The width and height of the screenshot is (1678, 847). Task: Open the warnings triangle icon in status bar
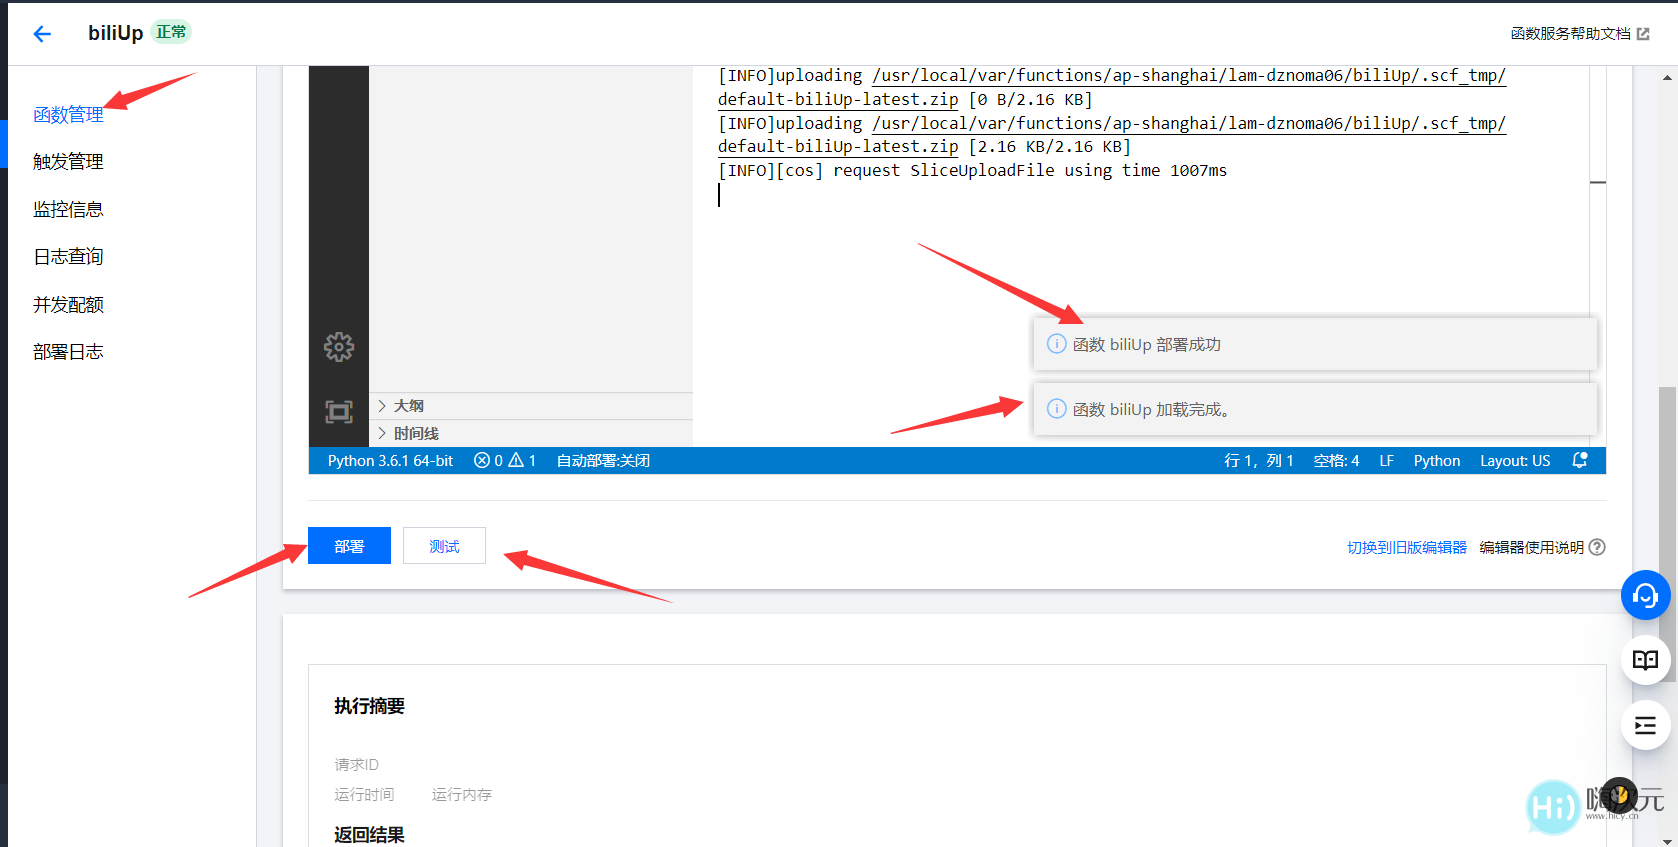pyautogui.click(x=516, y=461)
